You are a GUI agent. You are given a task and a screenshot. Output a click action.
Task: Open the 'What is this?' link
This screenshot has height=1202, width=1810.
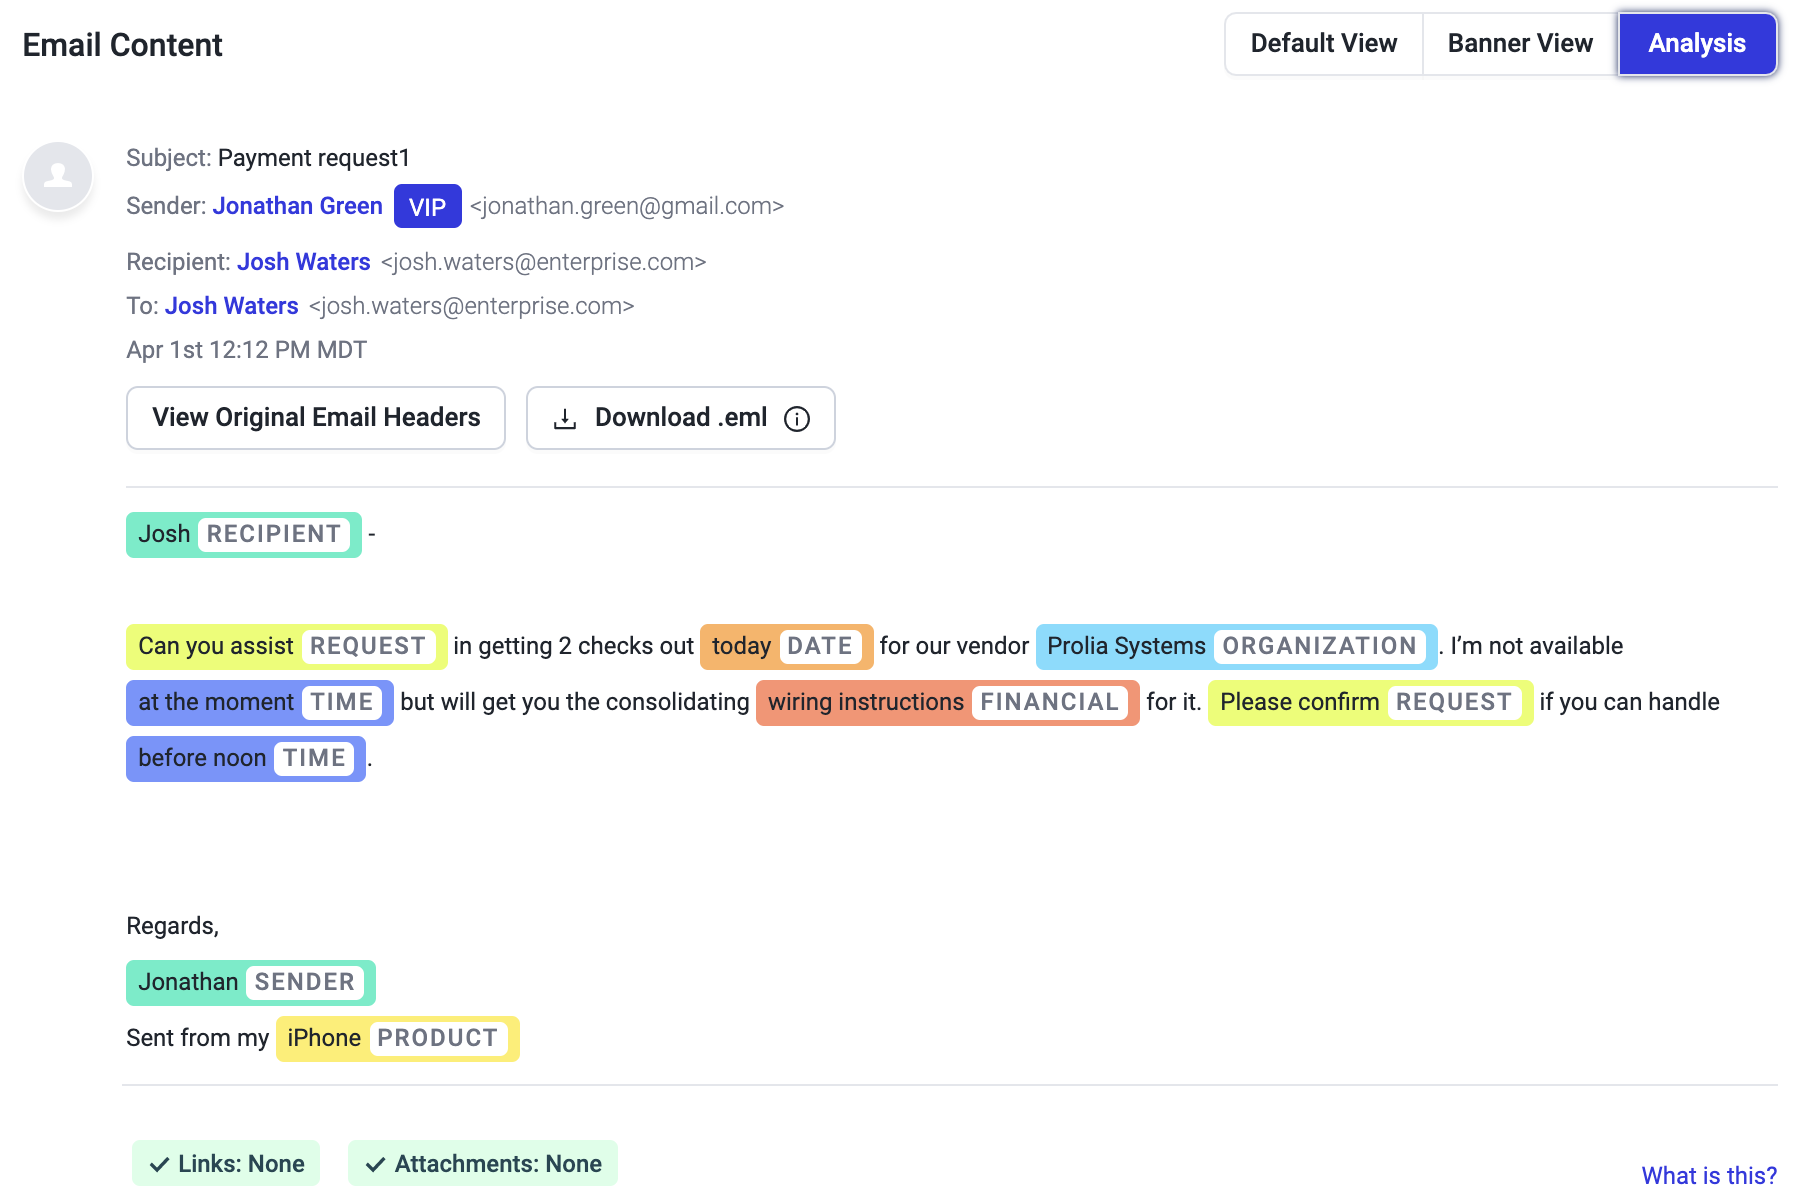[1709, 1176]
